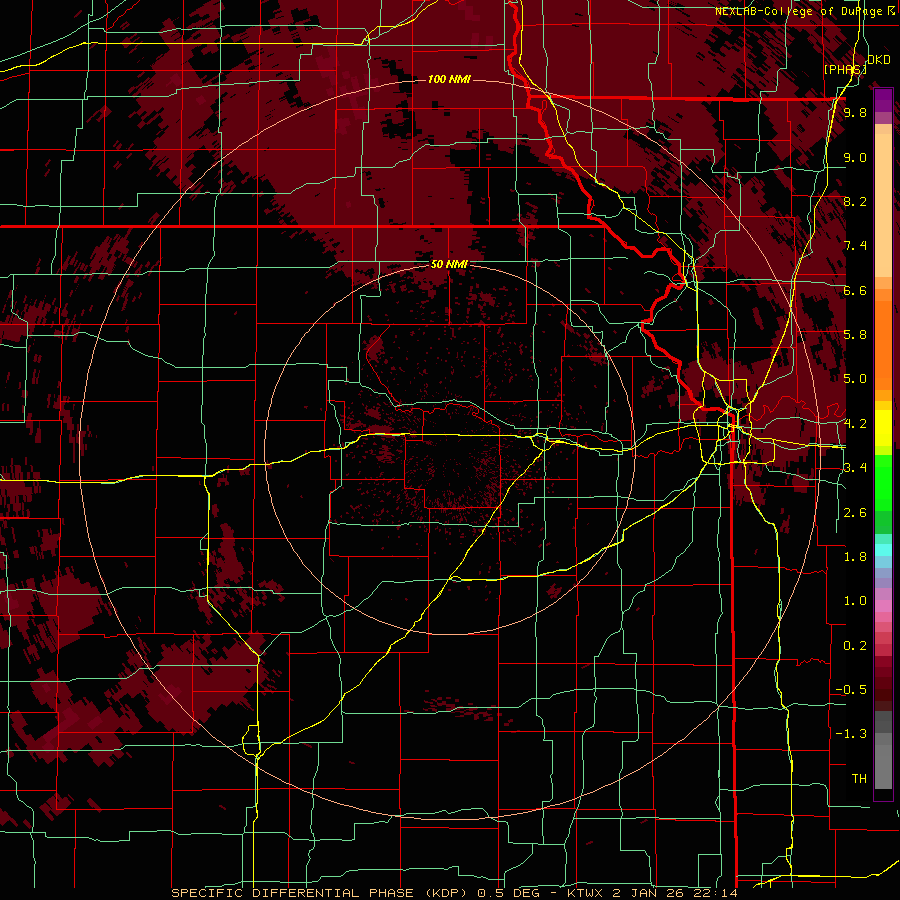Click the 50 NMI range ring label
Image resolution: width=900 pixels, height=900 pixels.
click(449, 264)
